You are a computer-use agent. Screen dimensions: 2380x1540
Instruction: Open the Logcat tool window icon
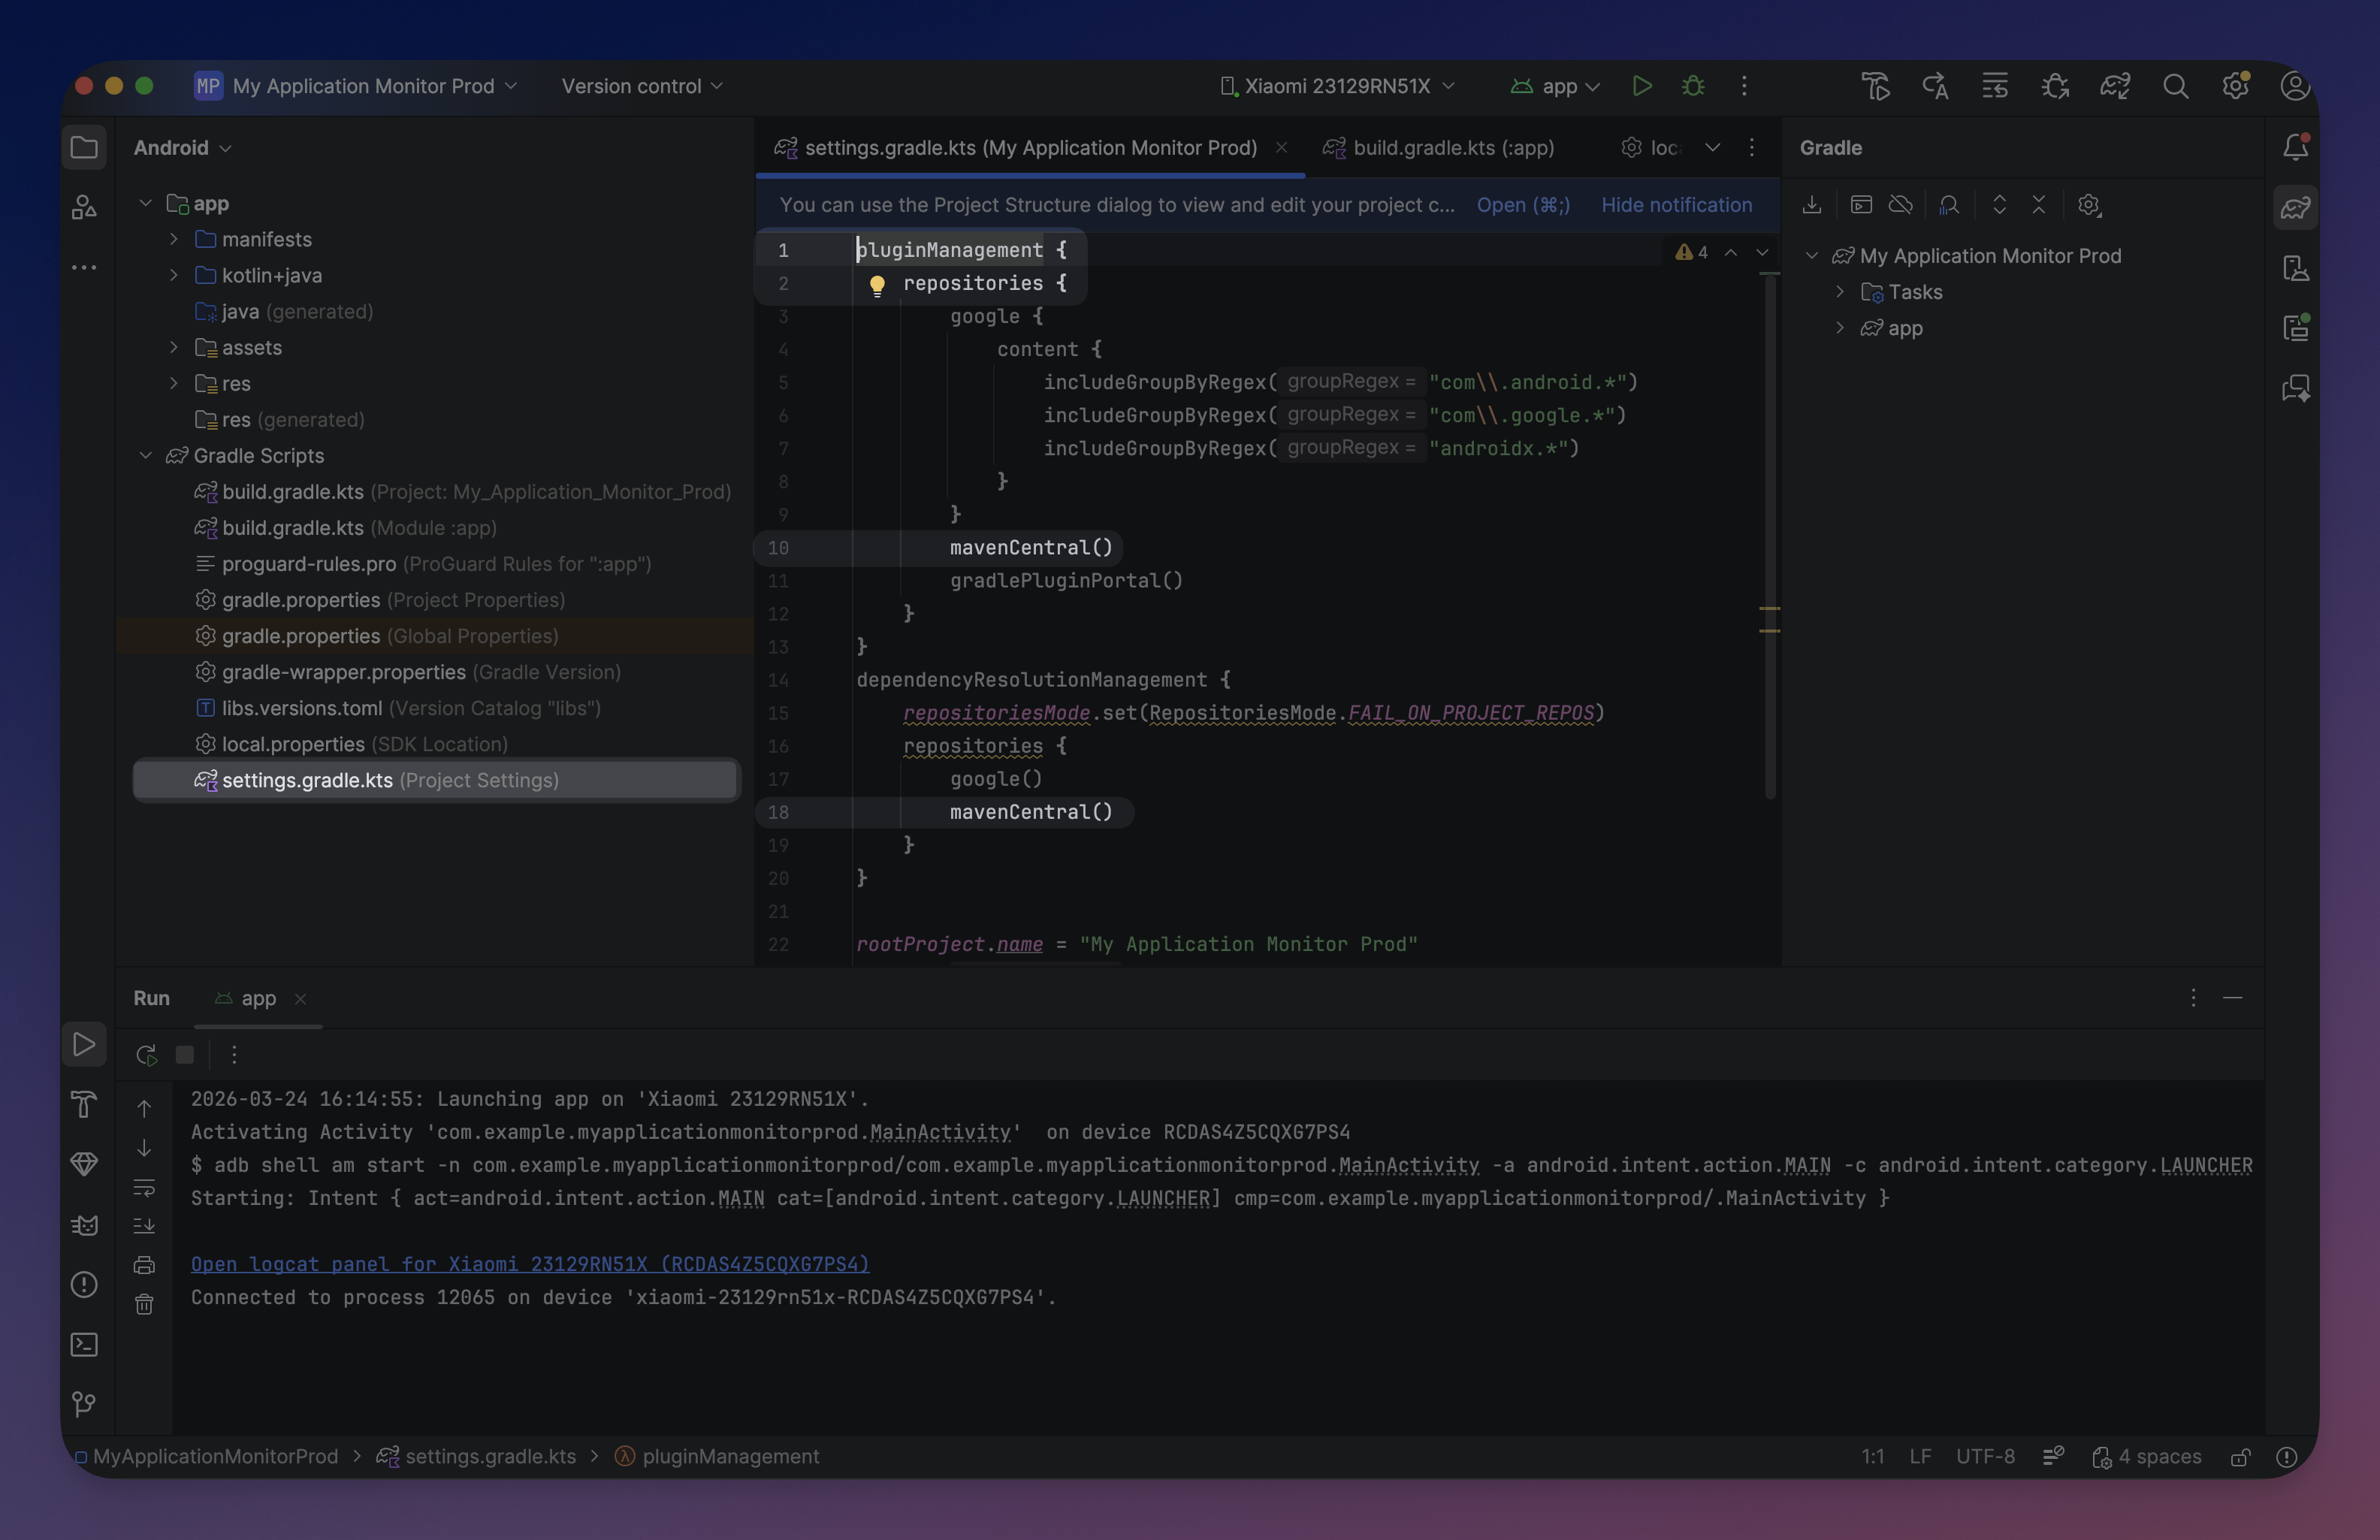(85, 1225)
